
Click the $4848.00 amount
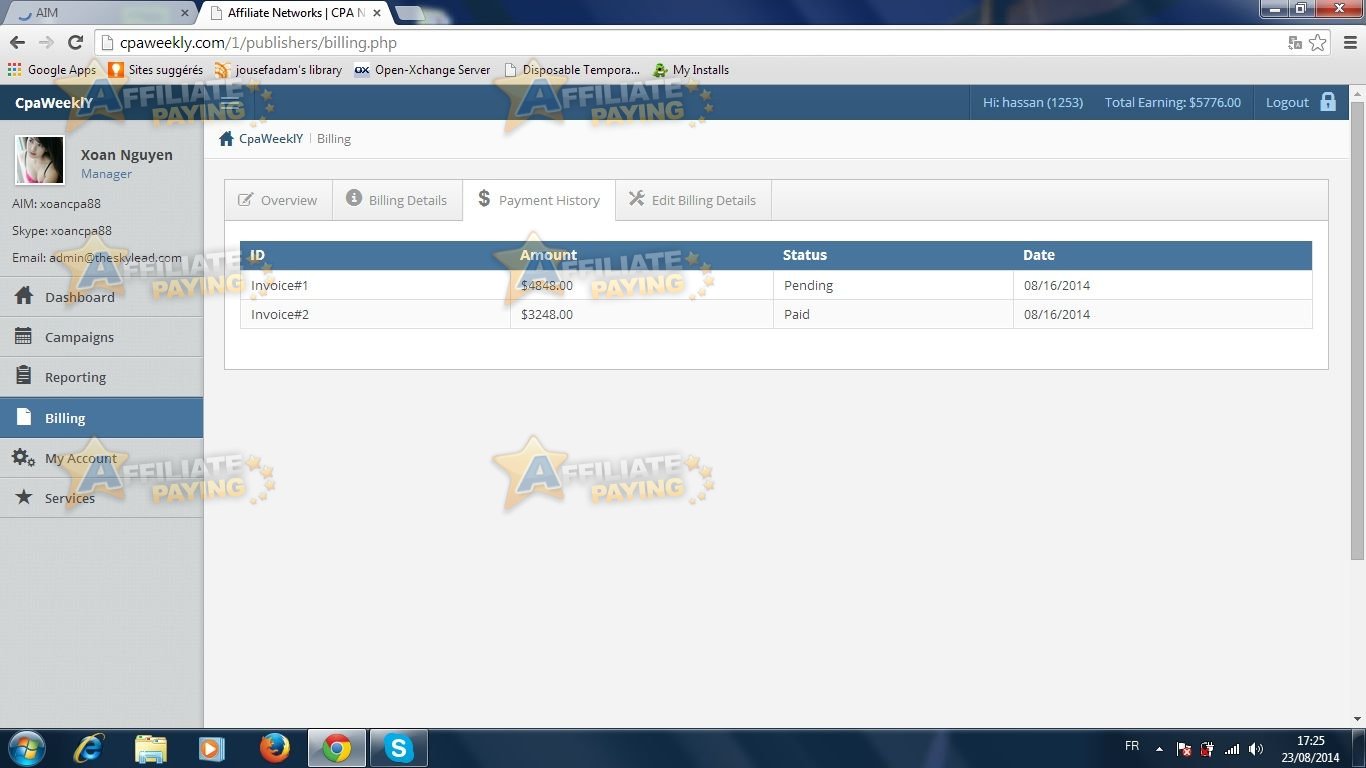point(547,285)
